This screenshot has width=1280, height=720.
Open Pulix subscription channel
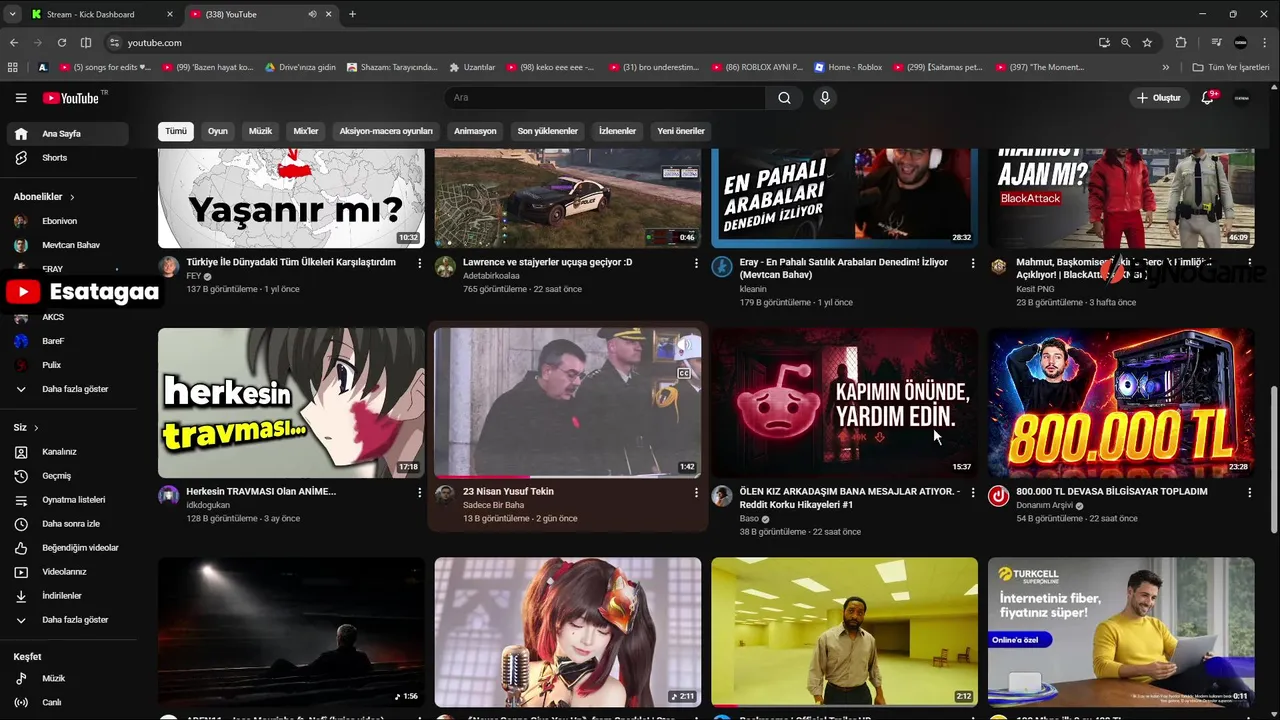(x=67, y=365)
